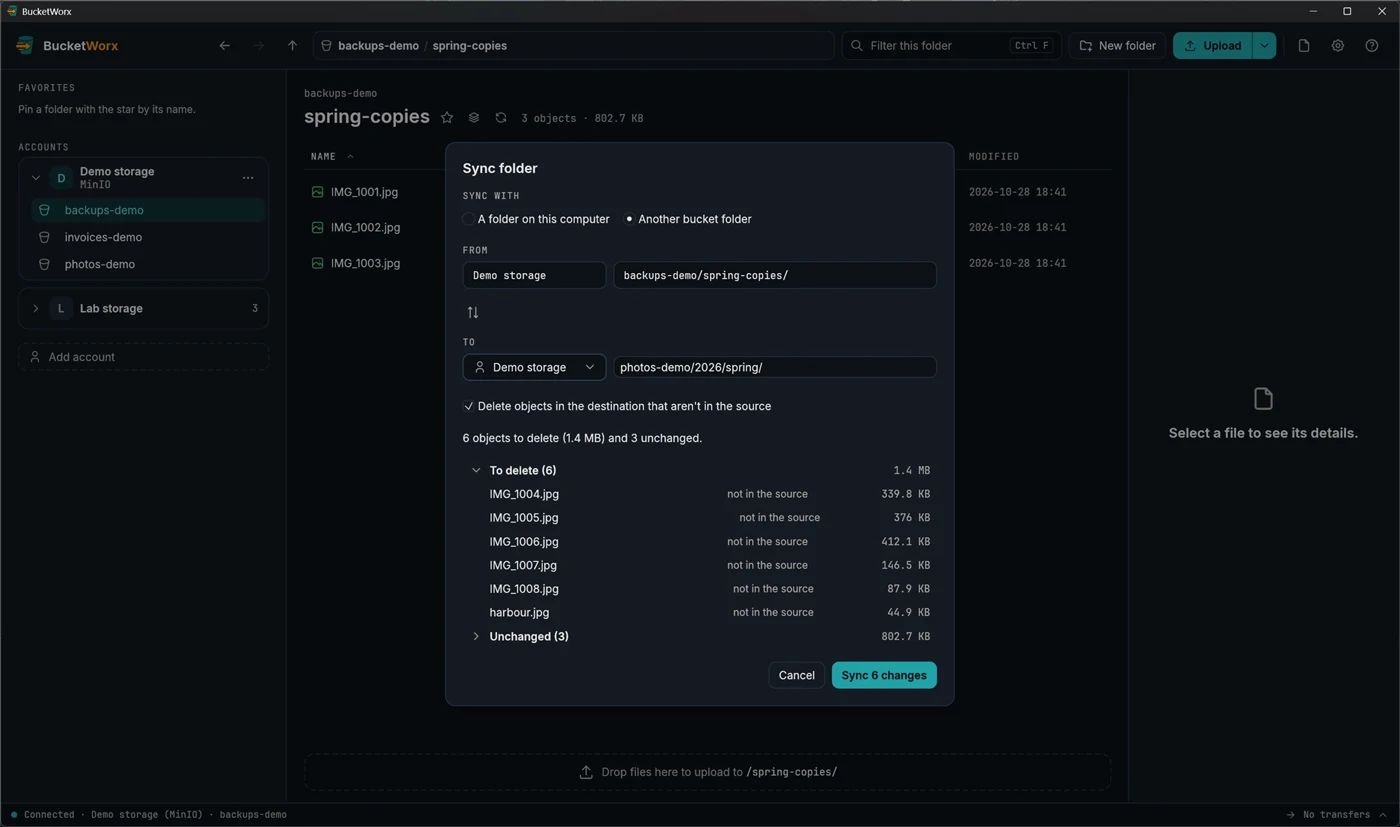Click the layers icon beside spring-copies
Viewport: 1400px width, 827px height.
(x=474, y=118)
